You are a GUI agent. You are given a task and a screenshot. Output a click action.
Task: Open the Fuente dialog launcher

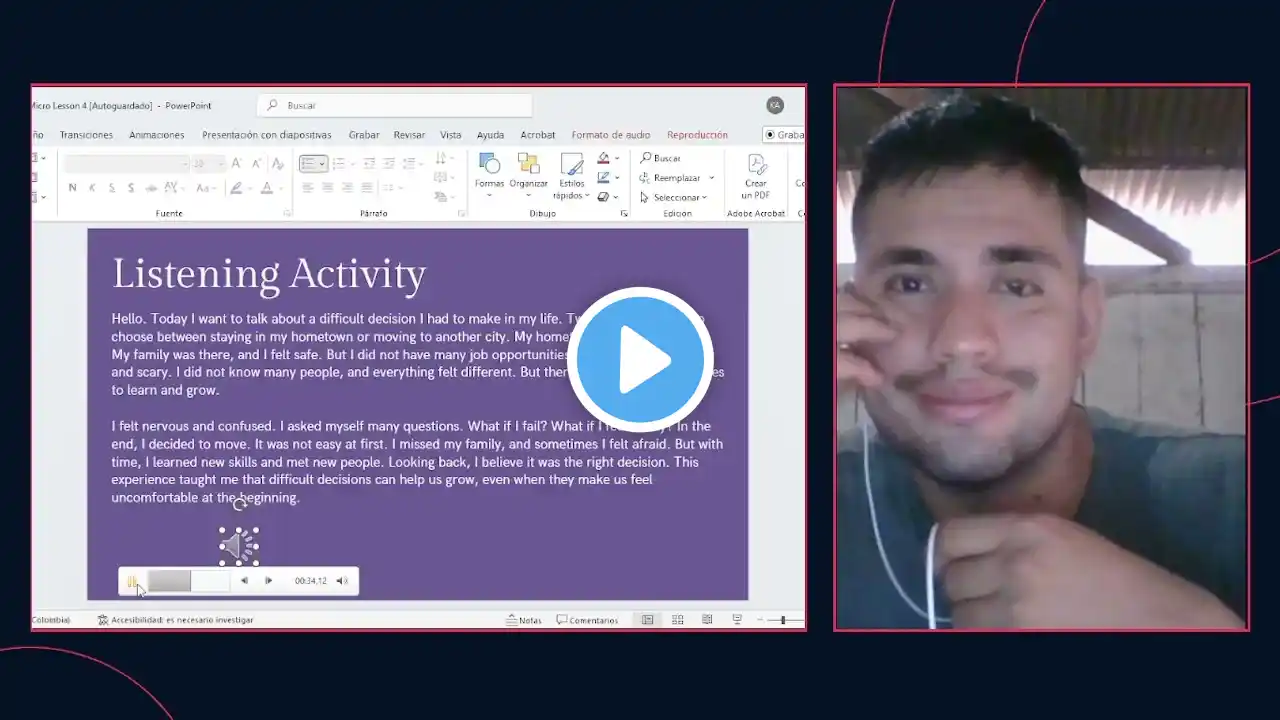pos(287,214)
